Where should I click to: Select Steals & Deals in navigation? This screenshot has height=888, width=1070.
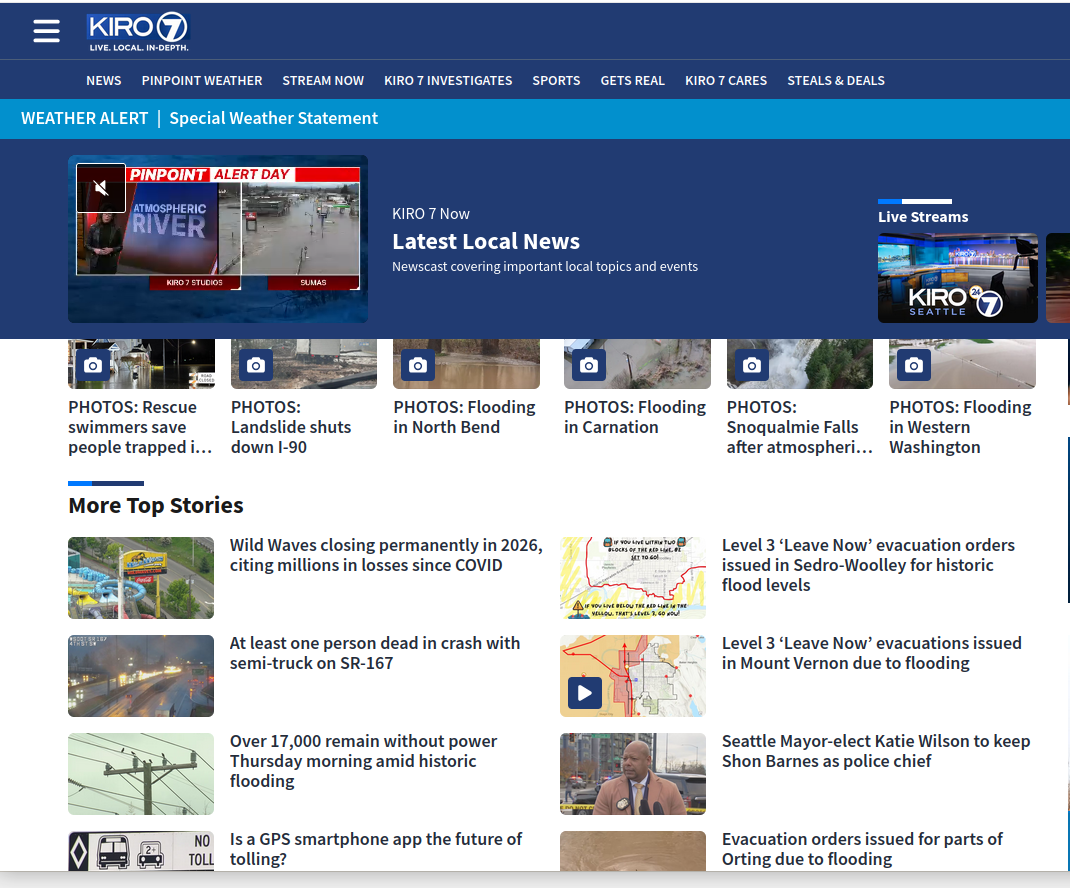coord(836,80)
